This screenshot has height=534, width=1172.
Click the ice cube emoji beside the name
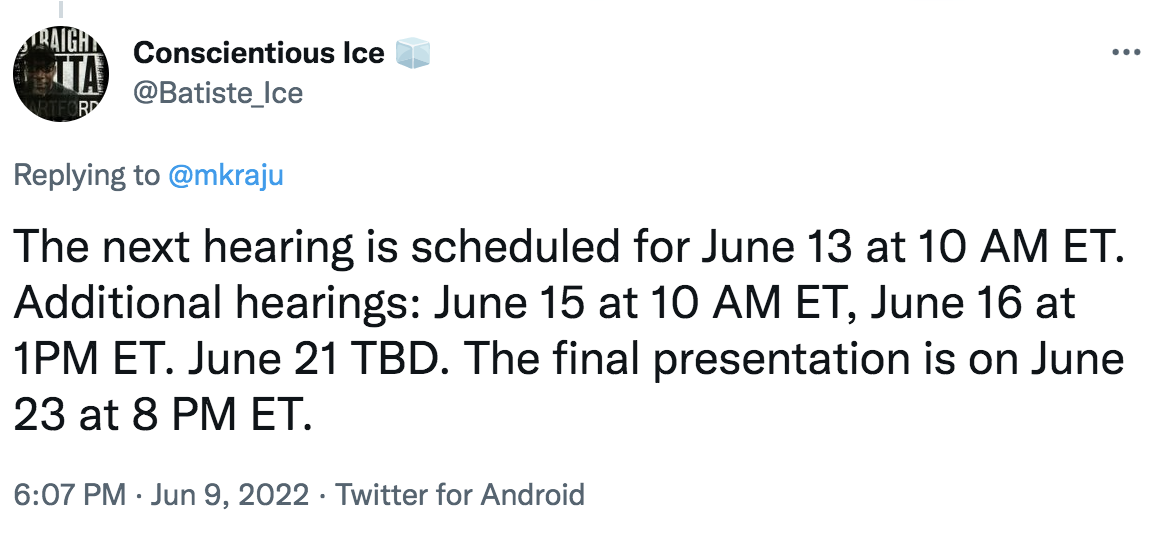[x=413, y=53]
